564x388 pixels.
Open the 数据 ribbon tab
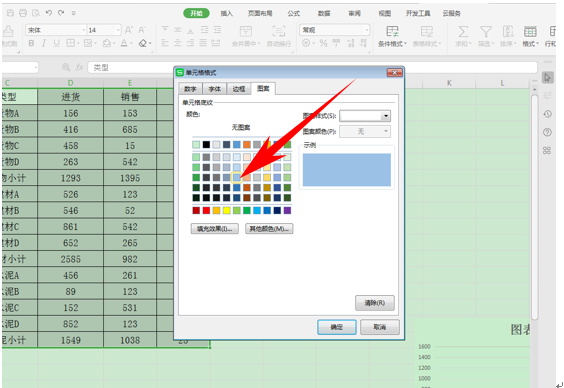pos(324,13)
